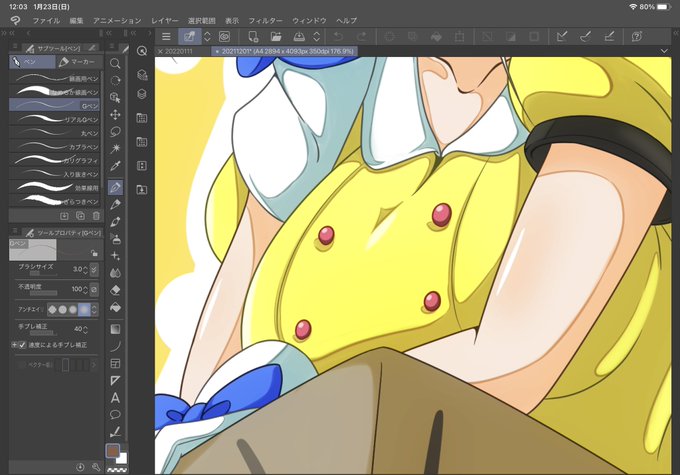The height and width of the screenshot is (475, 680).
Task: Click the Redo arrow
Action: 362,36
